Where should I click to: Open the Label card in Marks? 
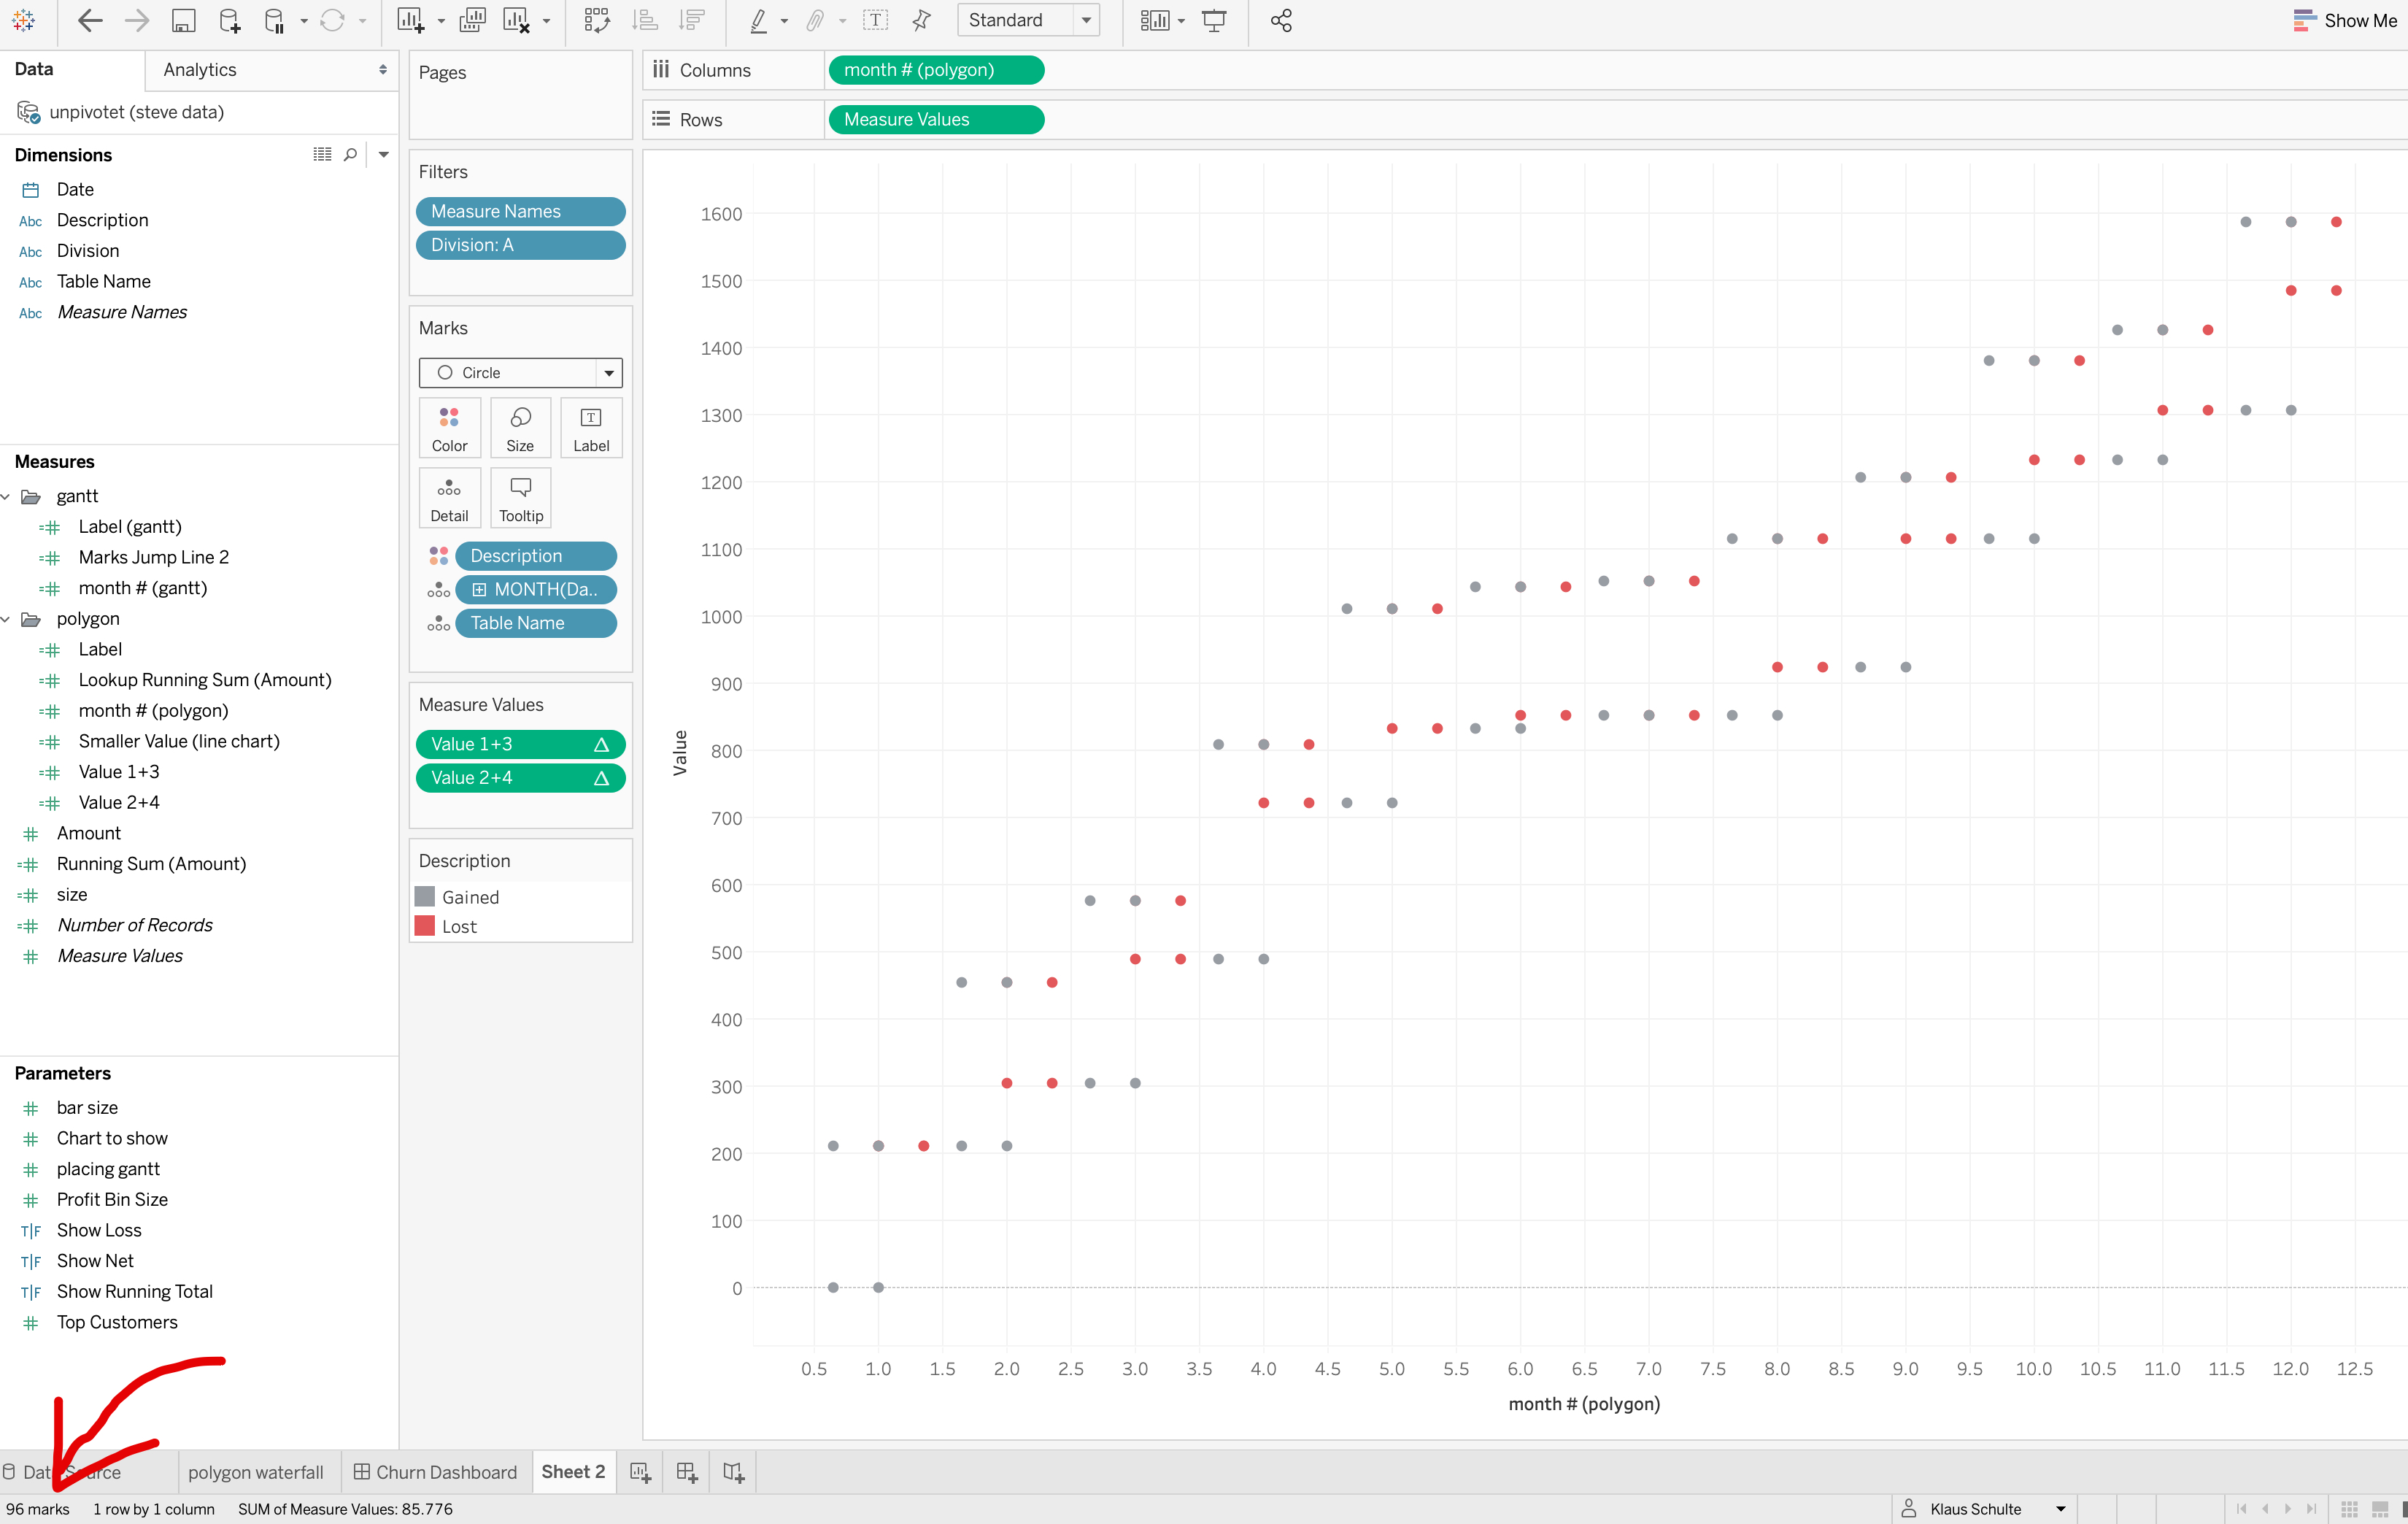click(x=591, y=428)
